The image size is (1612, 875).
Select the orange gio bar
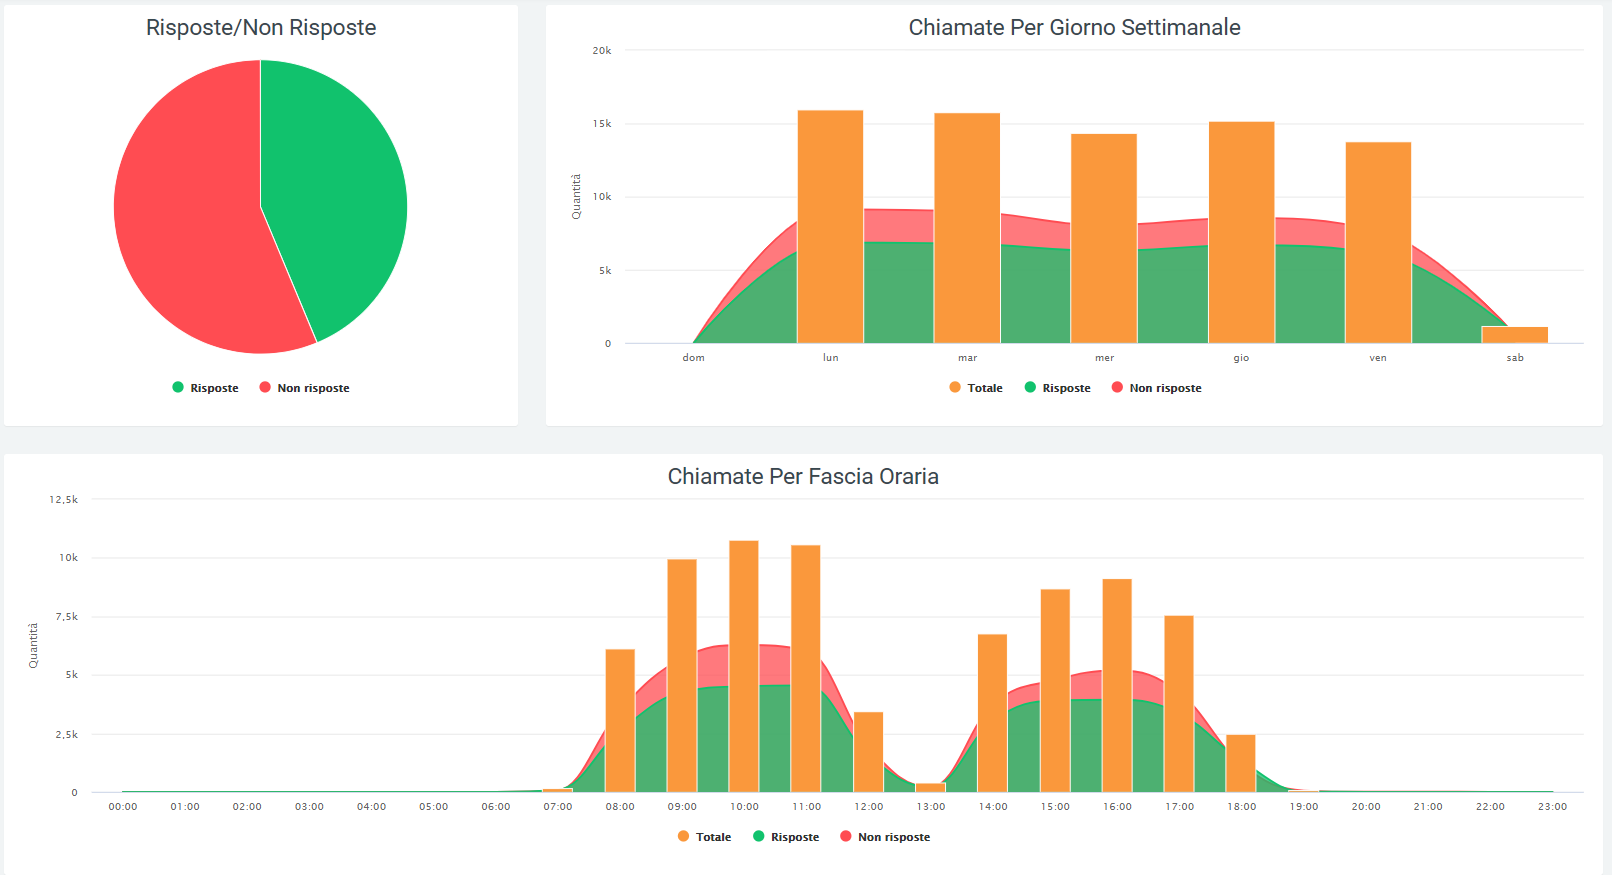[1241, 233]
